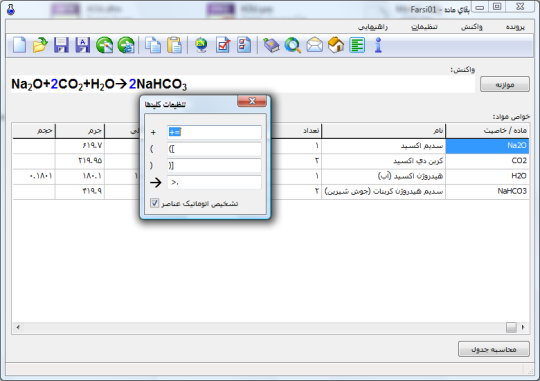Click the flask app icon in title bar
540x381 pixels.
click(11, 9)
